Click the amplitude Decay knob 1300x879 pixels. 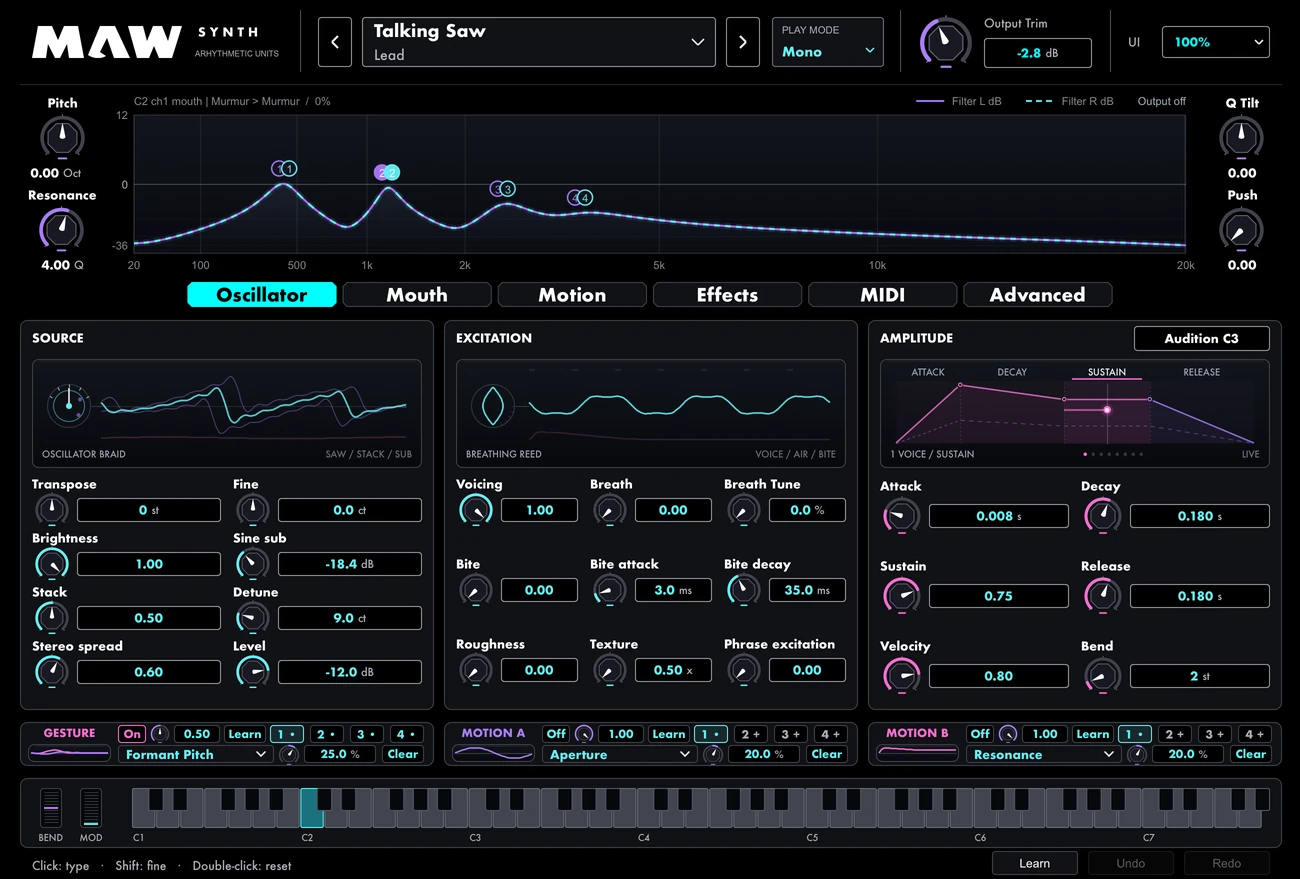click(1103, 516)
